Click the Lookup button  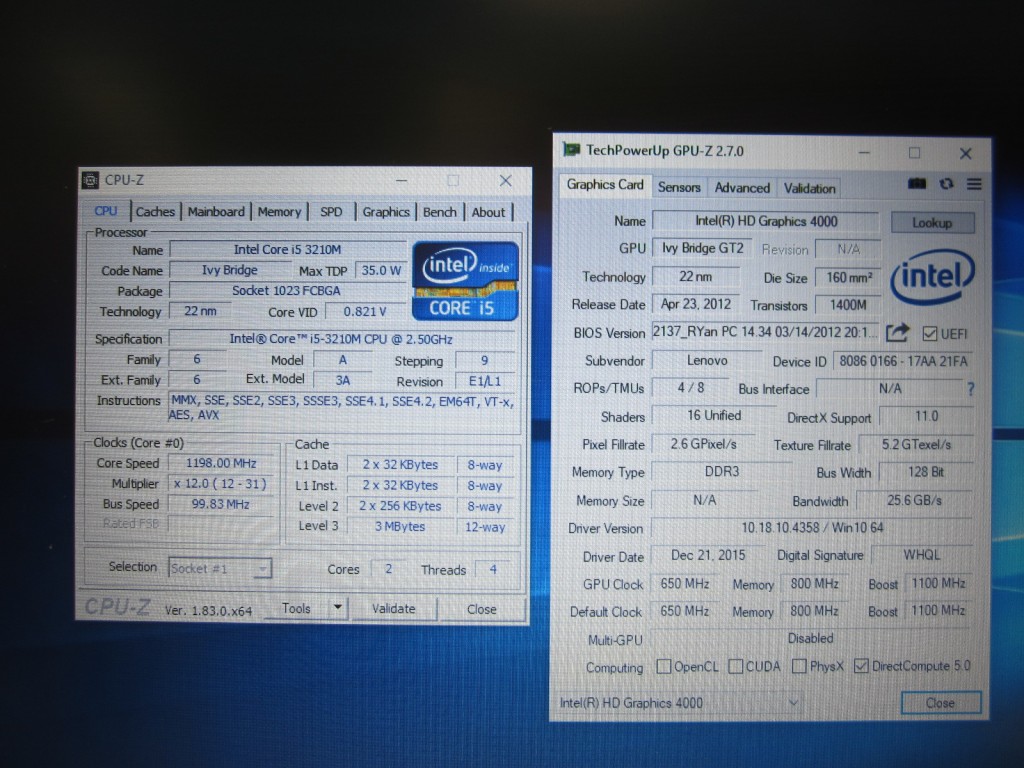pos(932,223)
